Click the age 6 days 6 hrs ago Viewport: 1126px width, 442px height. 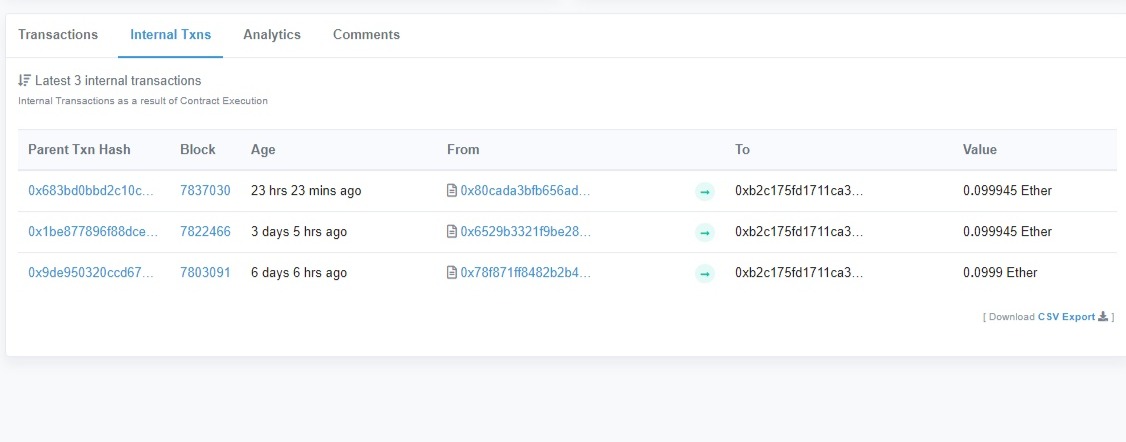point(299,273)
